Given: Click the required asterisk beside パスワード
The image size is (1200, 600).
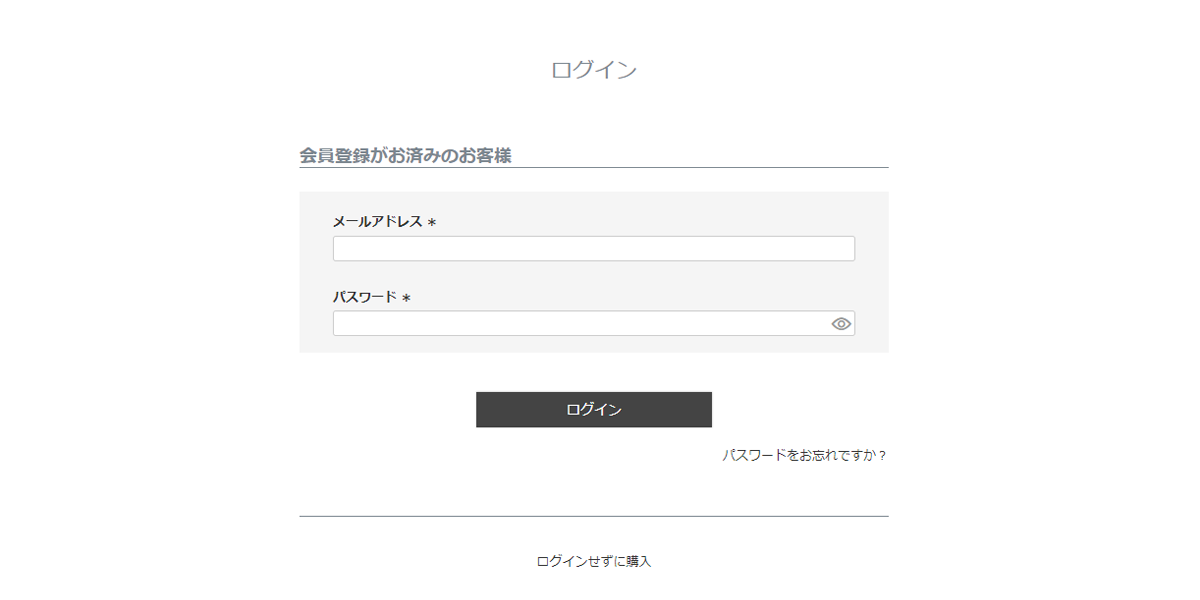Looking at the screenshot, I should tap(407, 298).
